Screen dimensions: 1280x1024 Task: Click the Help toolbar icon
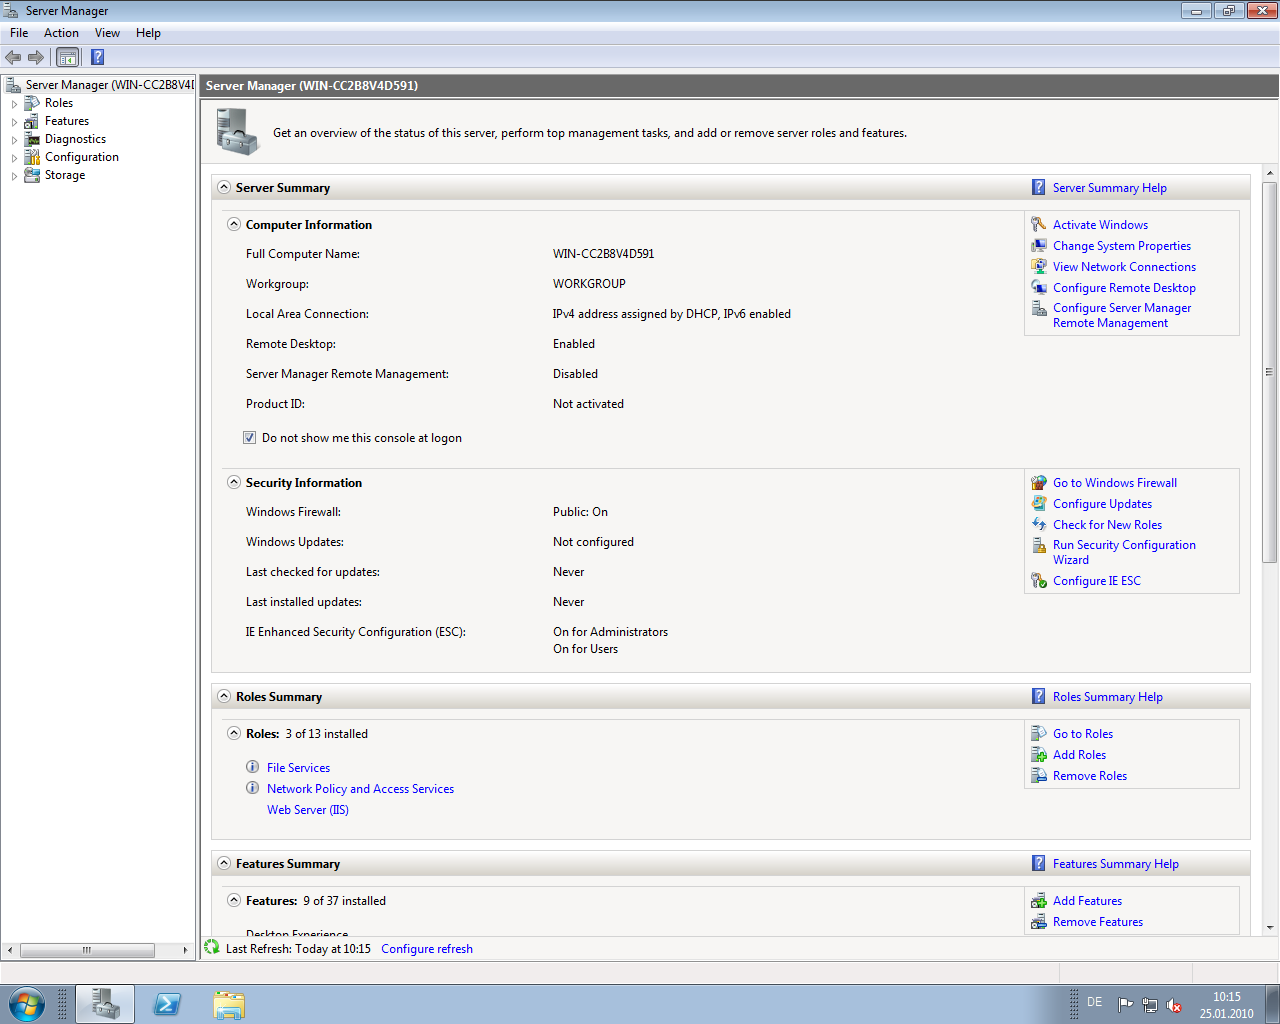coord(97,57)
